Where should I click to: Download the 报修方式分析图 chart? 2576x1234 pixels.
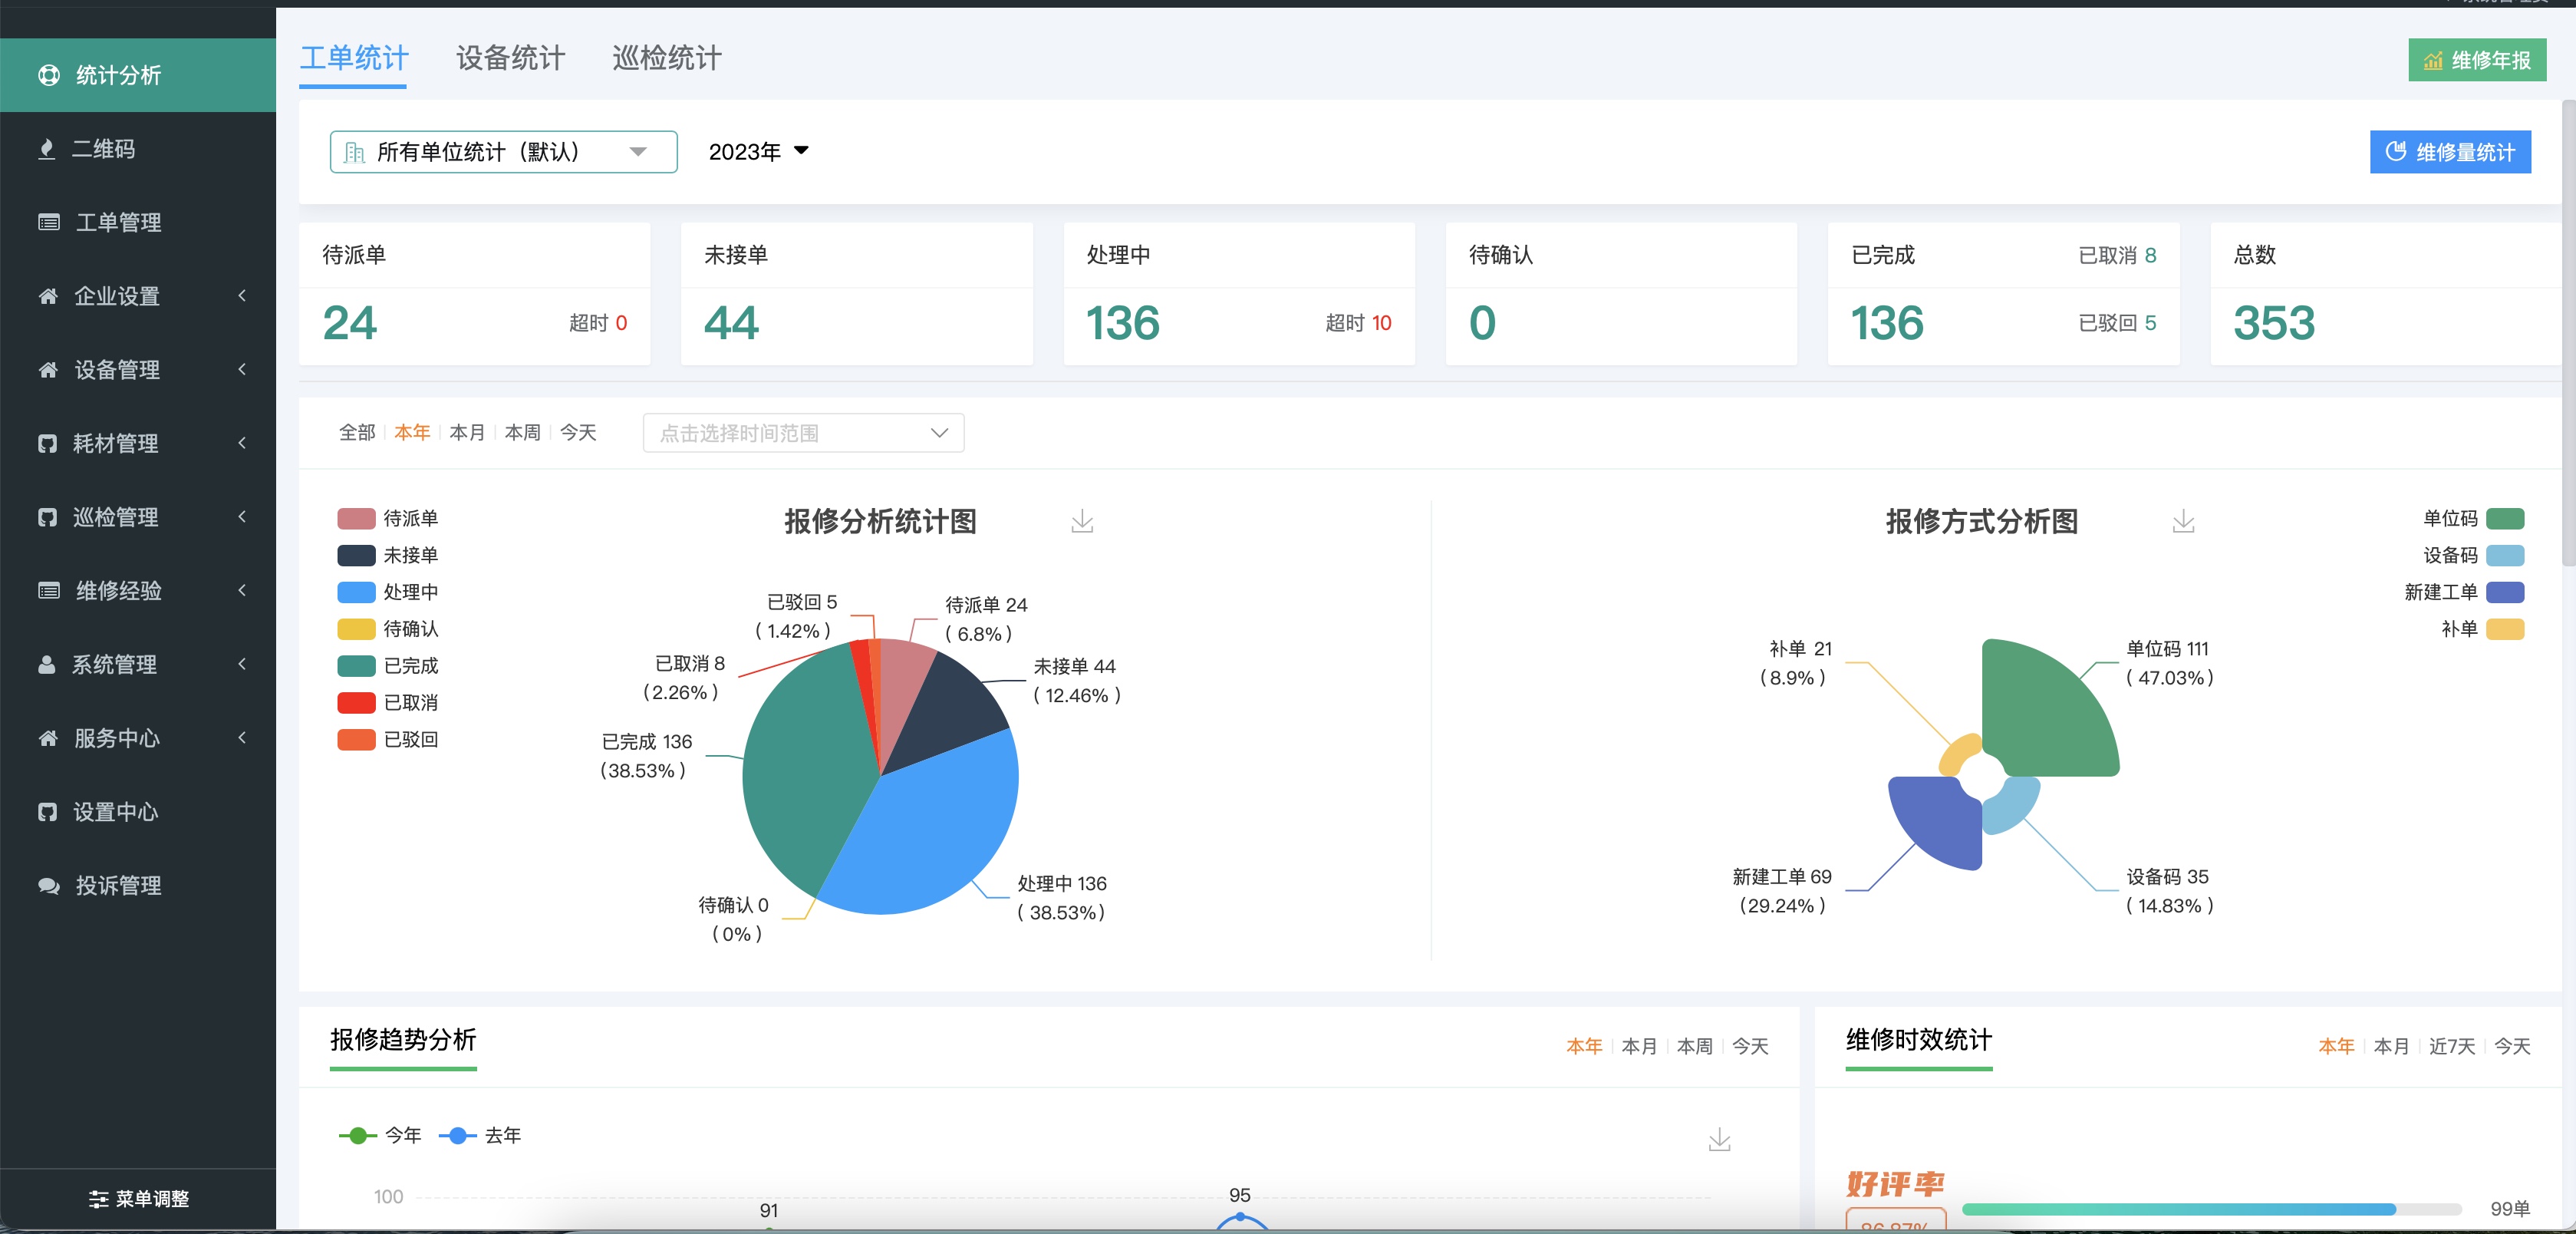tap(2183, 521)
